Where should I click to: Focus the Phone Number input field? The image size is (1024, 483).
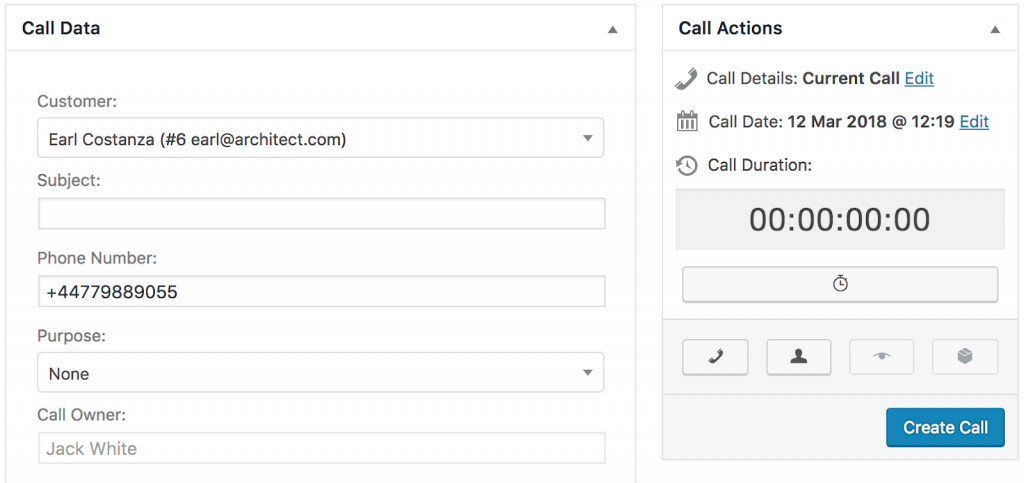[321, 292]
